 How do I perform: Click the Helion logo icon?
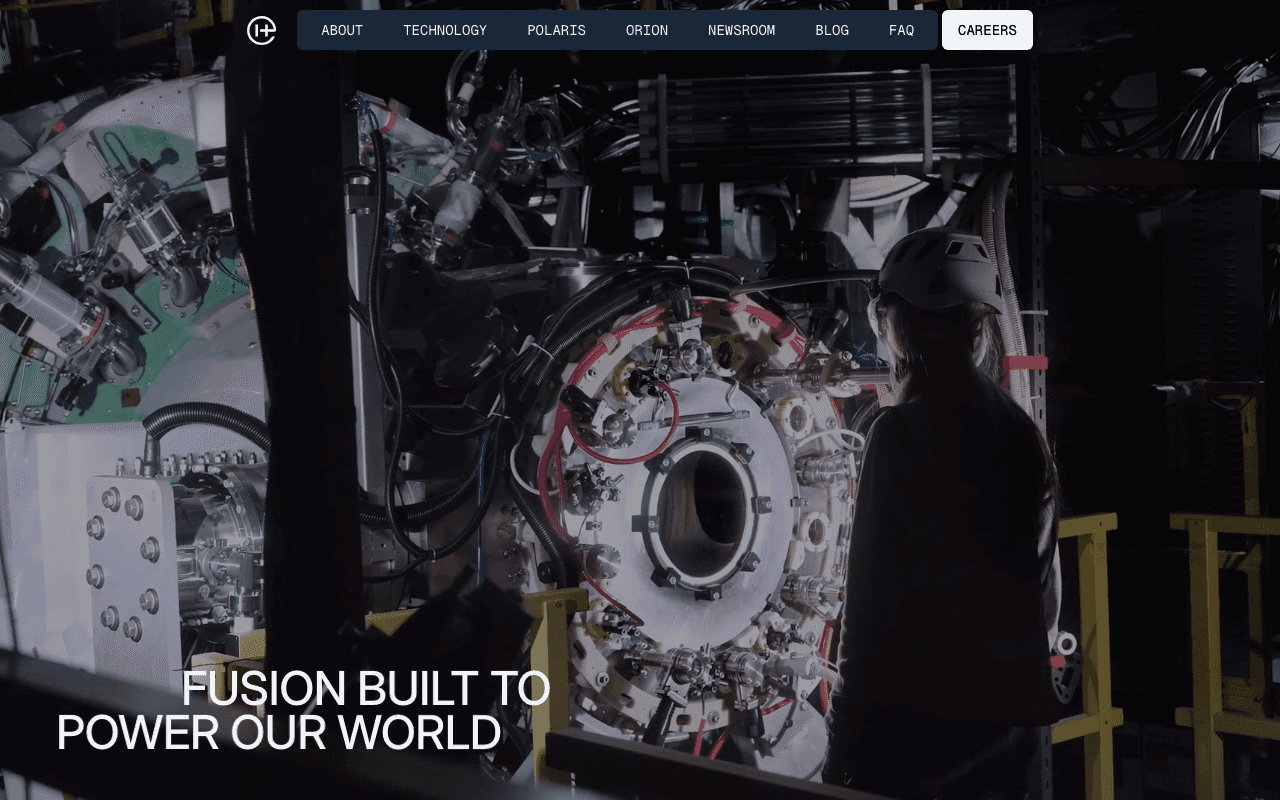click(261, 30)
